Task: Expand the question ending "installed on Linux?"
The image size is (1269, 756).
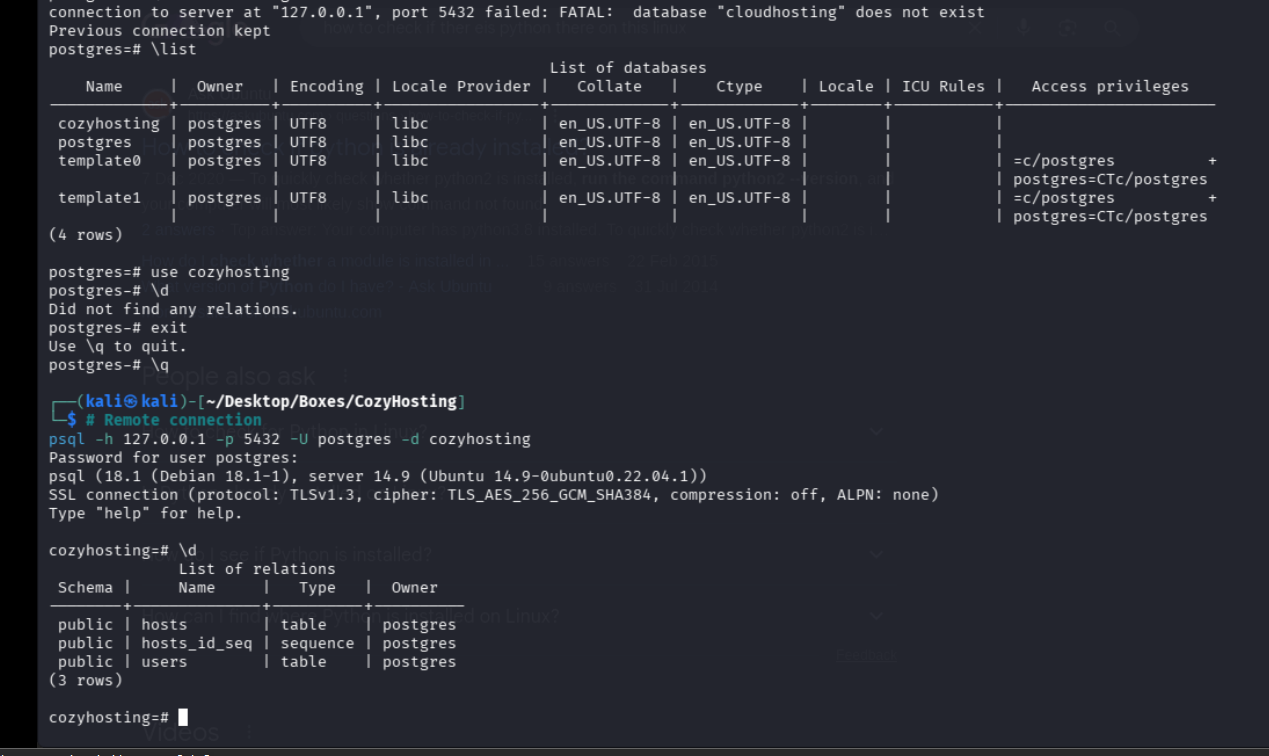Action: point(876,616)
